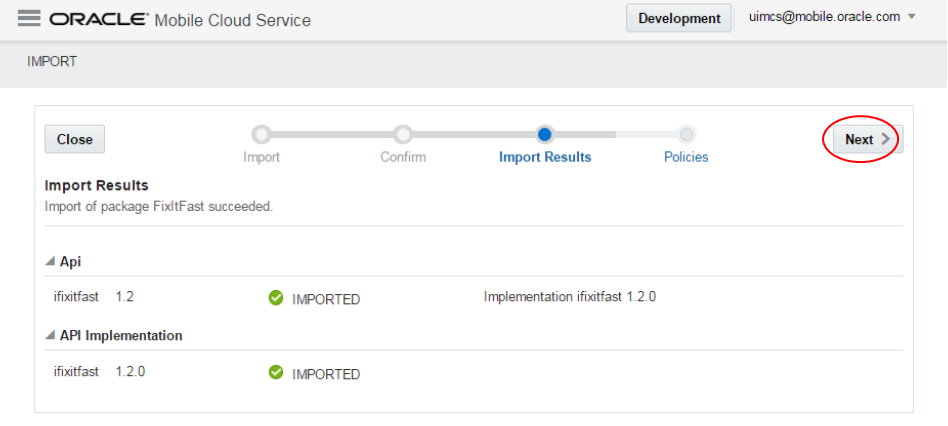Image resolution: width=948 pixels, height=426 pixels.
Task: Click the Oracle logo
Action: click(x=98, y=20)
